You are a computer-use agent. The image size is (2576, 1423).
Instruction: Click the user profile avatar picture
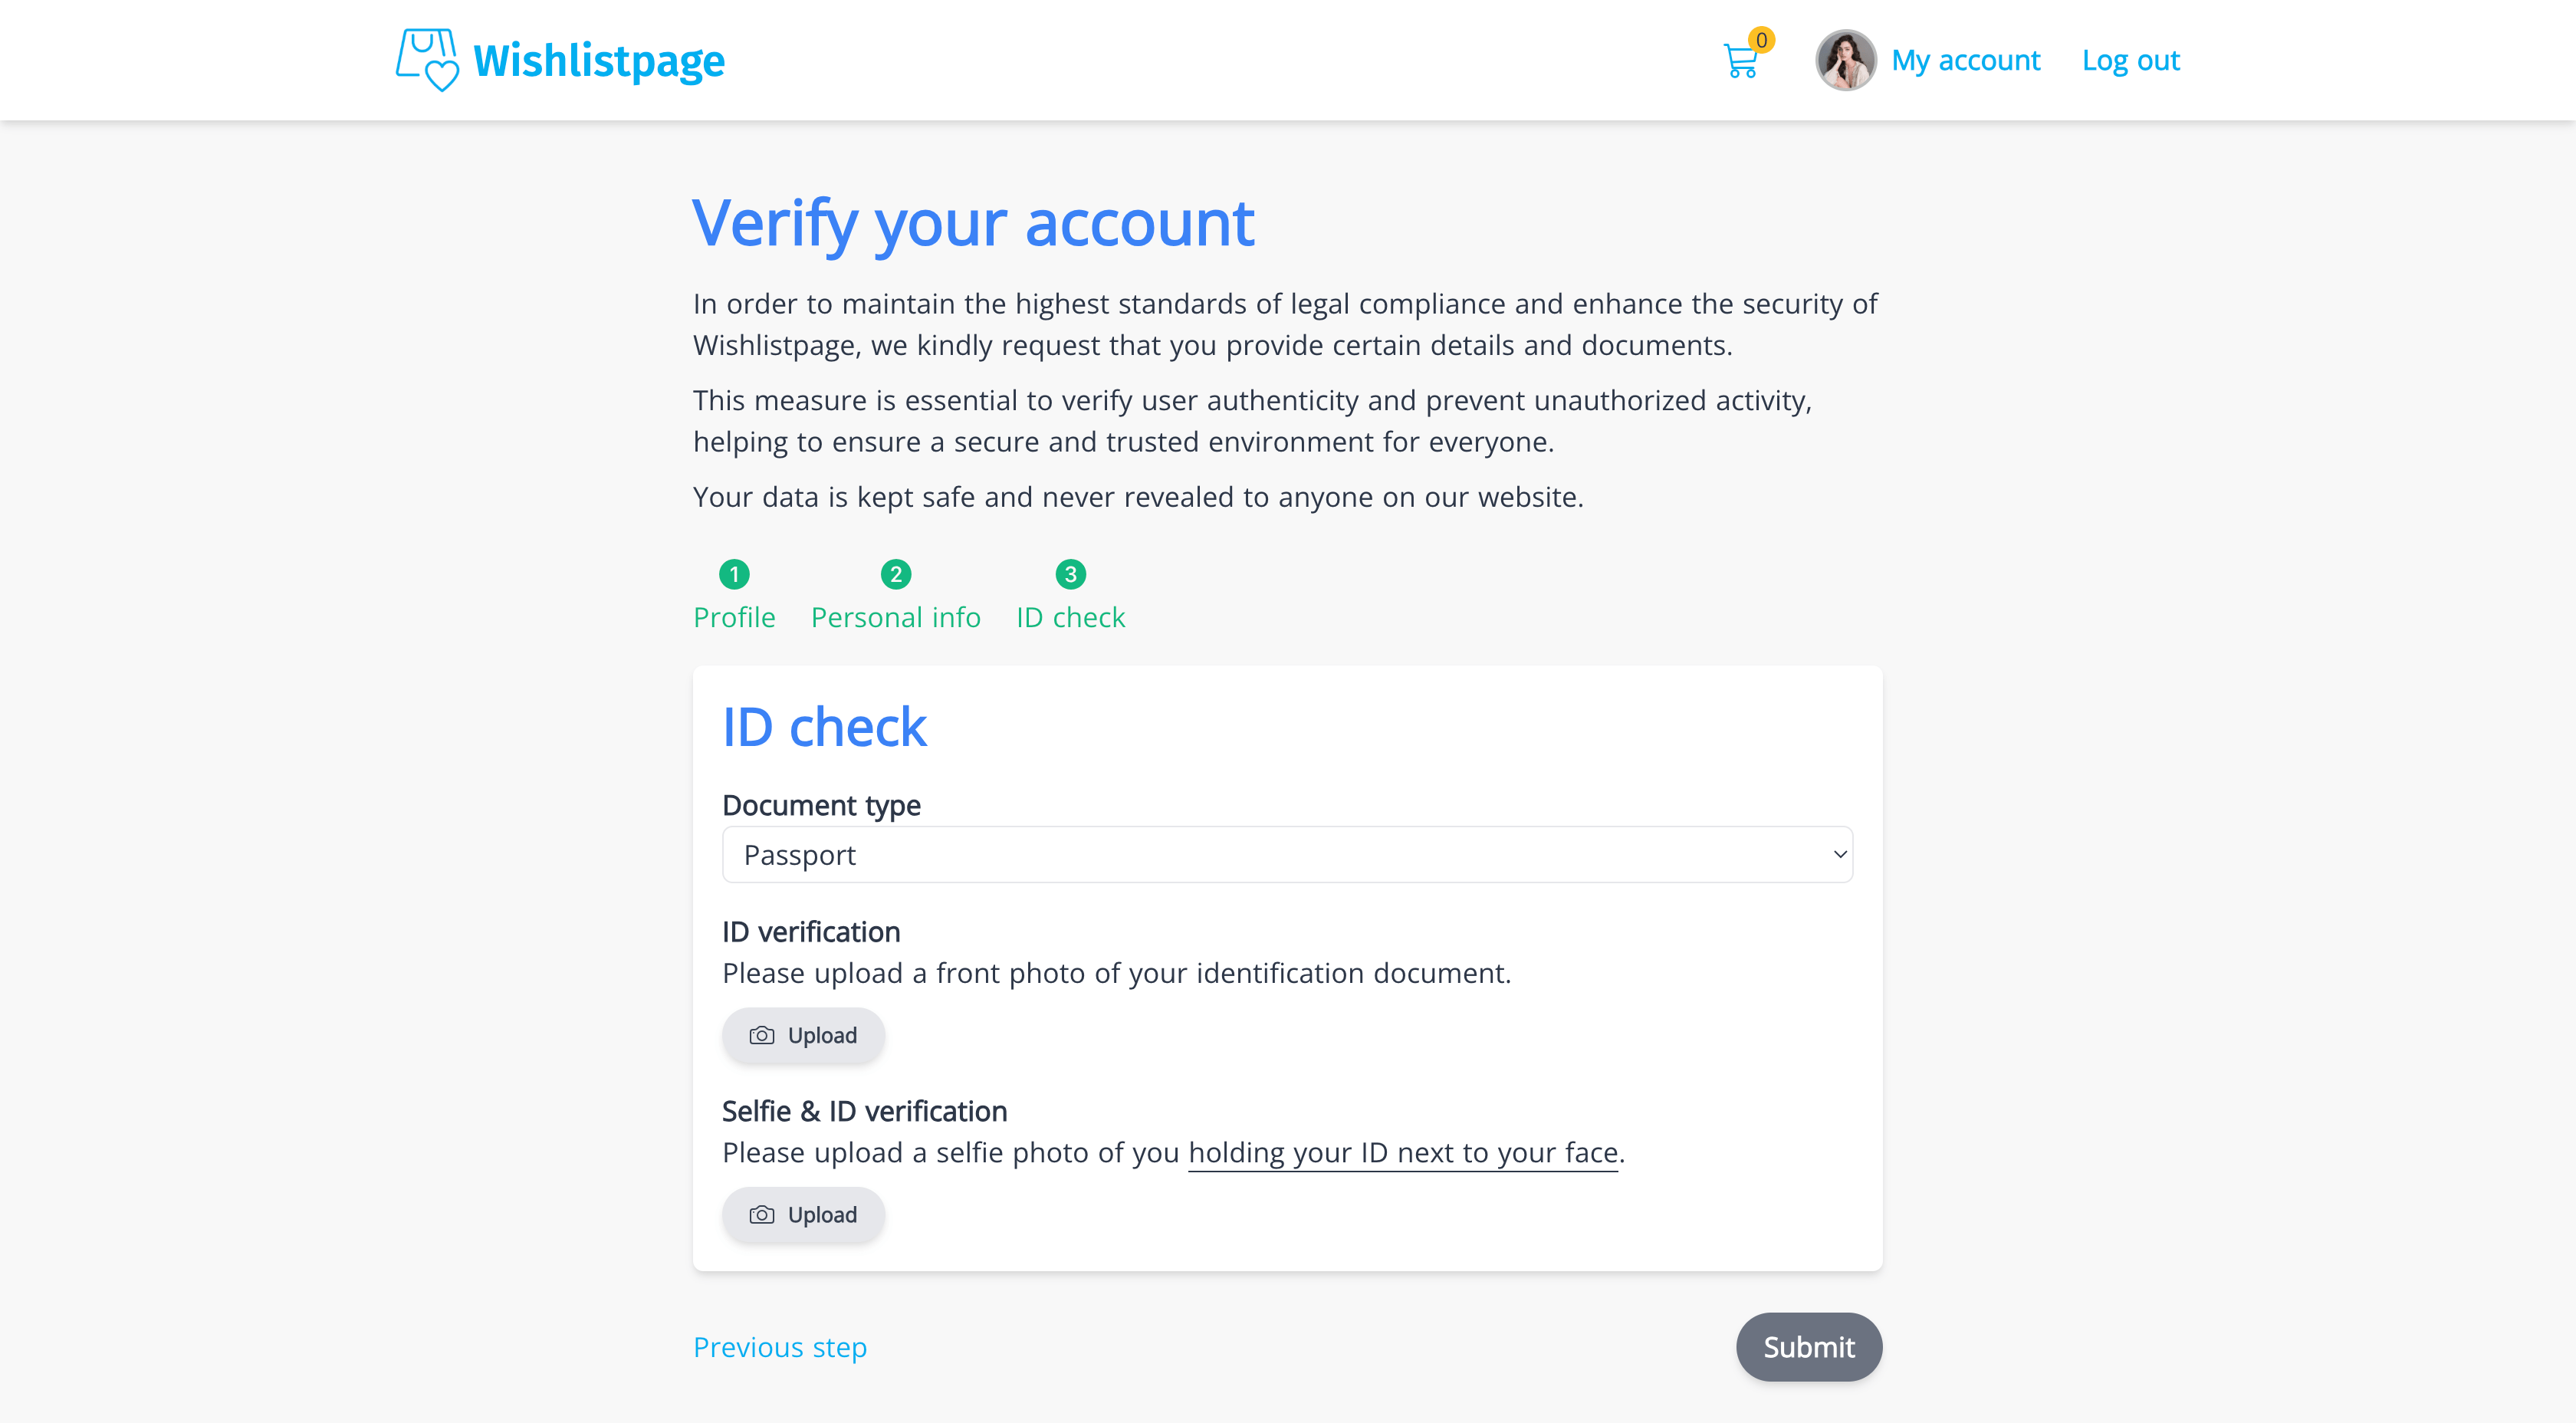tap(1845, 60)
